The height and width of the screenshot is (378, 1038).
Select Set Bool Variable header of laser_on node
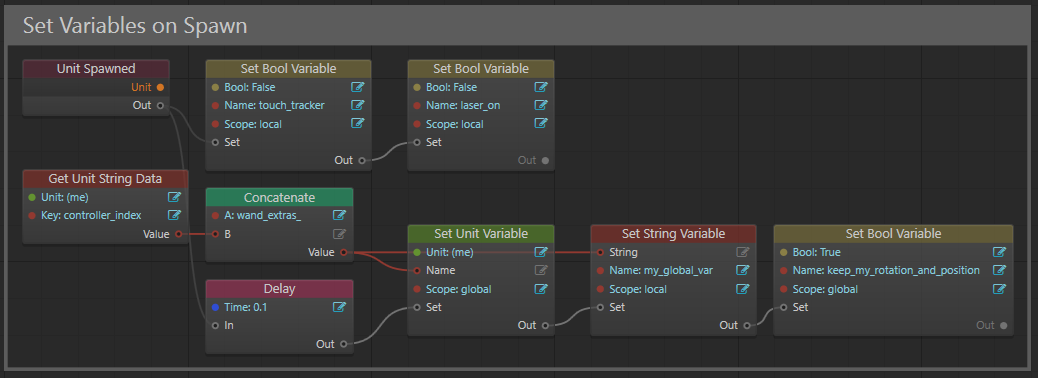coord(481,68)
